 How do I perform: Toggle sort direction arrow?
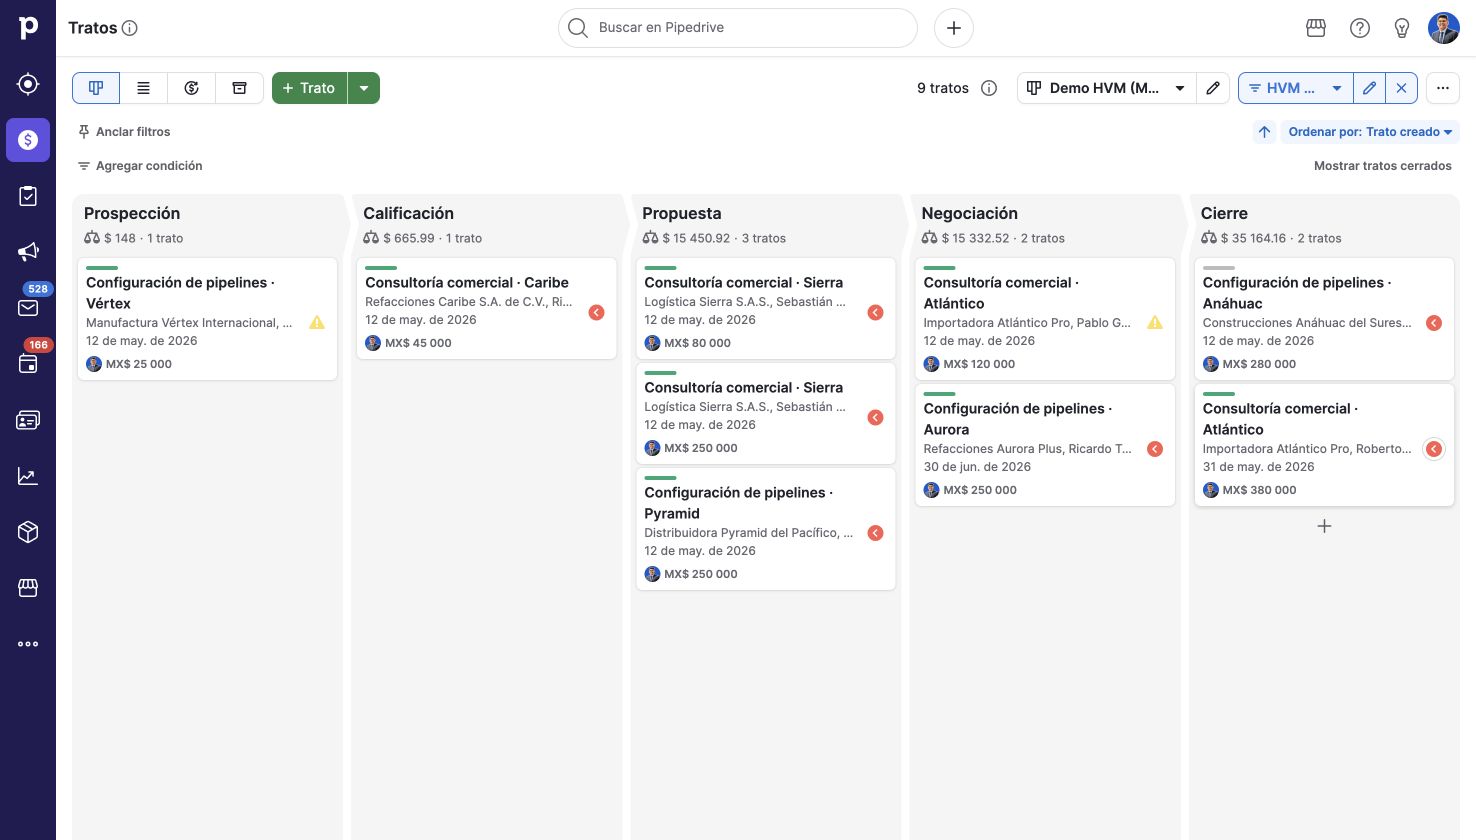1264,132
